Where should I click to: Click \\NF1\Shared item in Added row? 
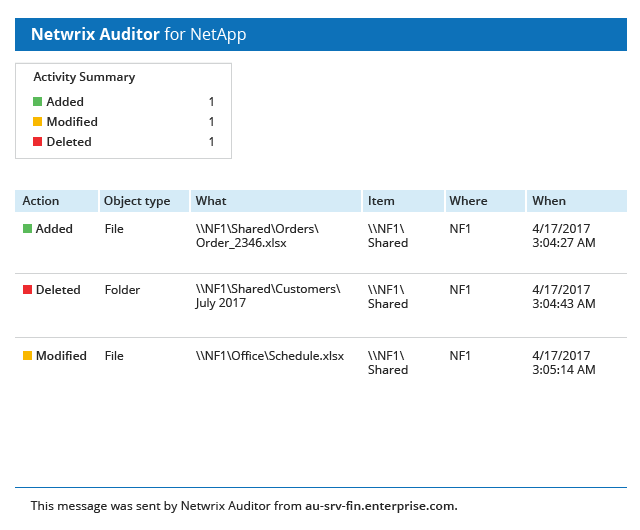tap(388, 236)
